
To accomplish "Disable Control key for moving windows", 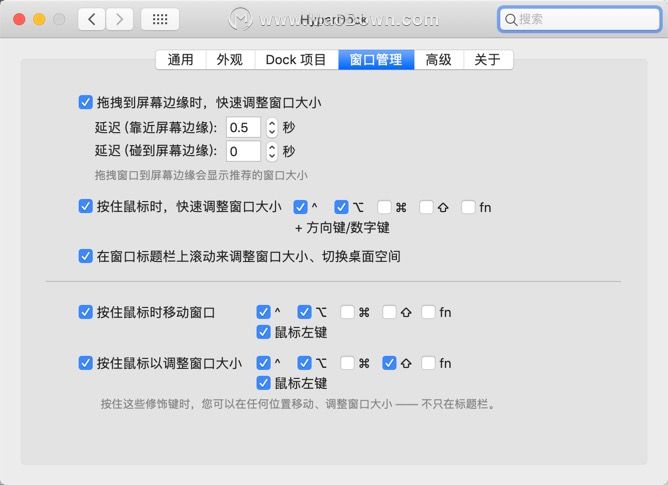I will point(264,312).
